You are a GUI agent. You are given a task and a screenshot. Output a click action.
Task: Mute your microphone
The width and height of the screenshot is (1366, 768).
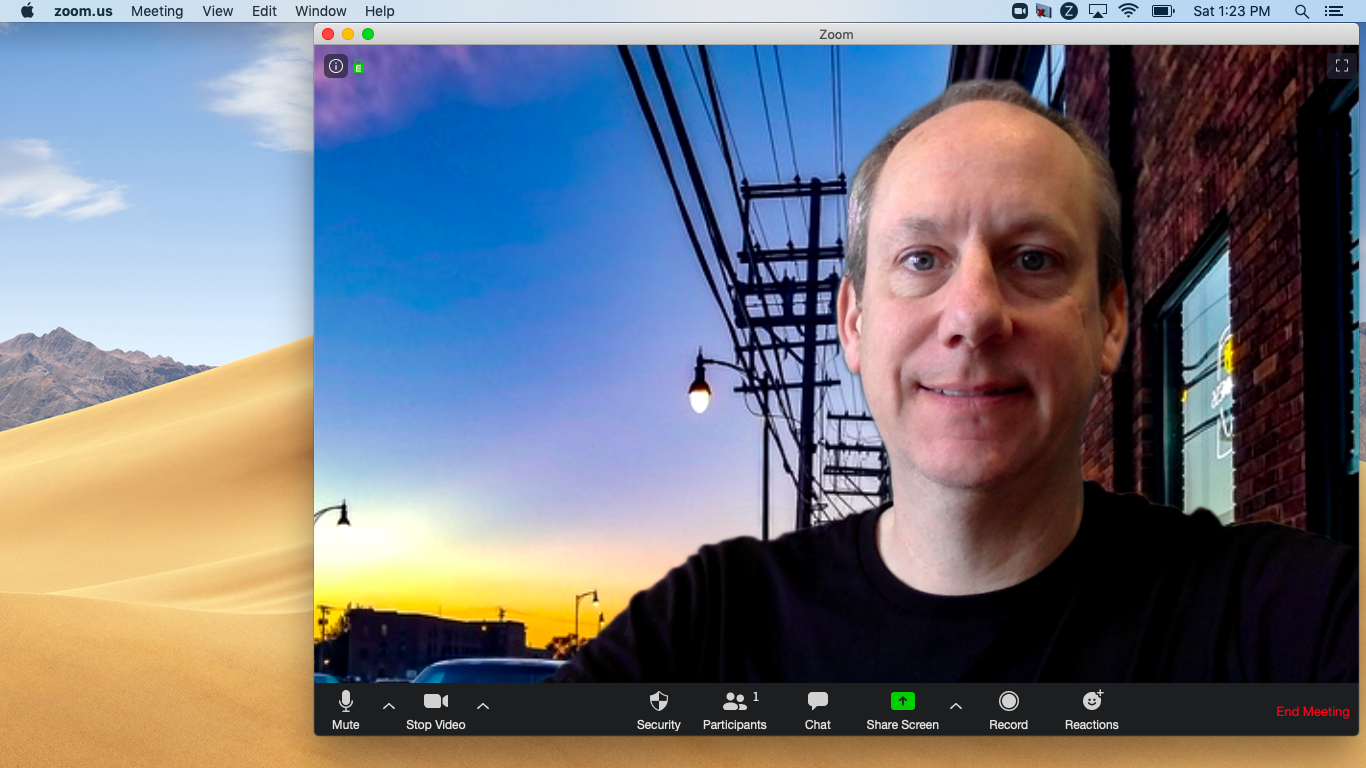coord(345,710)
